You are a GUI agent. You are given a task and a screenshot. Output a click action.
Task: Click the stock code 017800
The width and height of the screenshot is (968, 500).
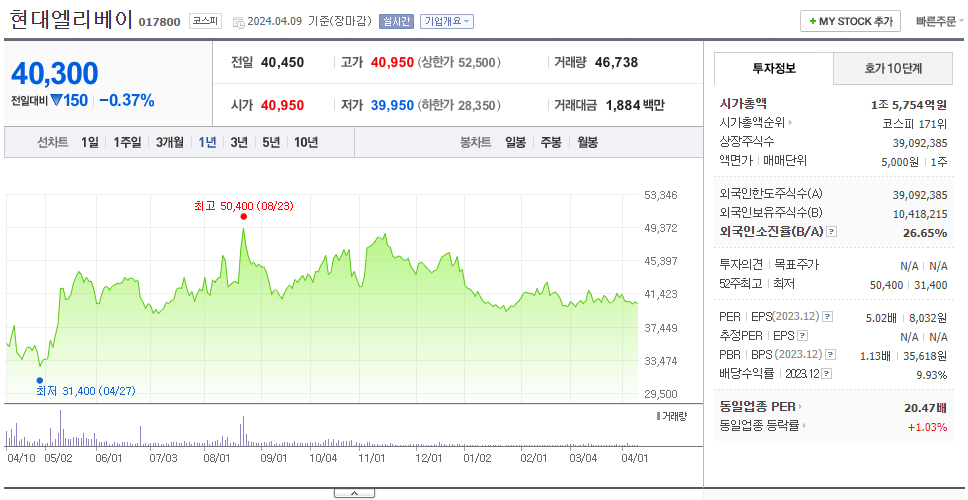coord(159,22)
